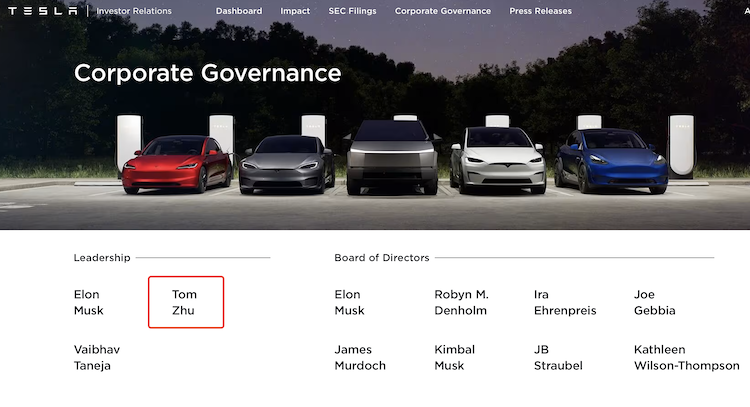View JB Straubel's board bio
The height and width of the screenshot is (407, 750).
[x=558, y=357]
